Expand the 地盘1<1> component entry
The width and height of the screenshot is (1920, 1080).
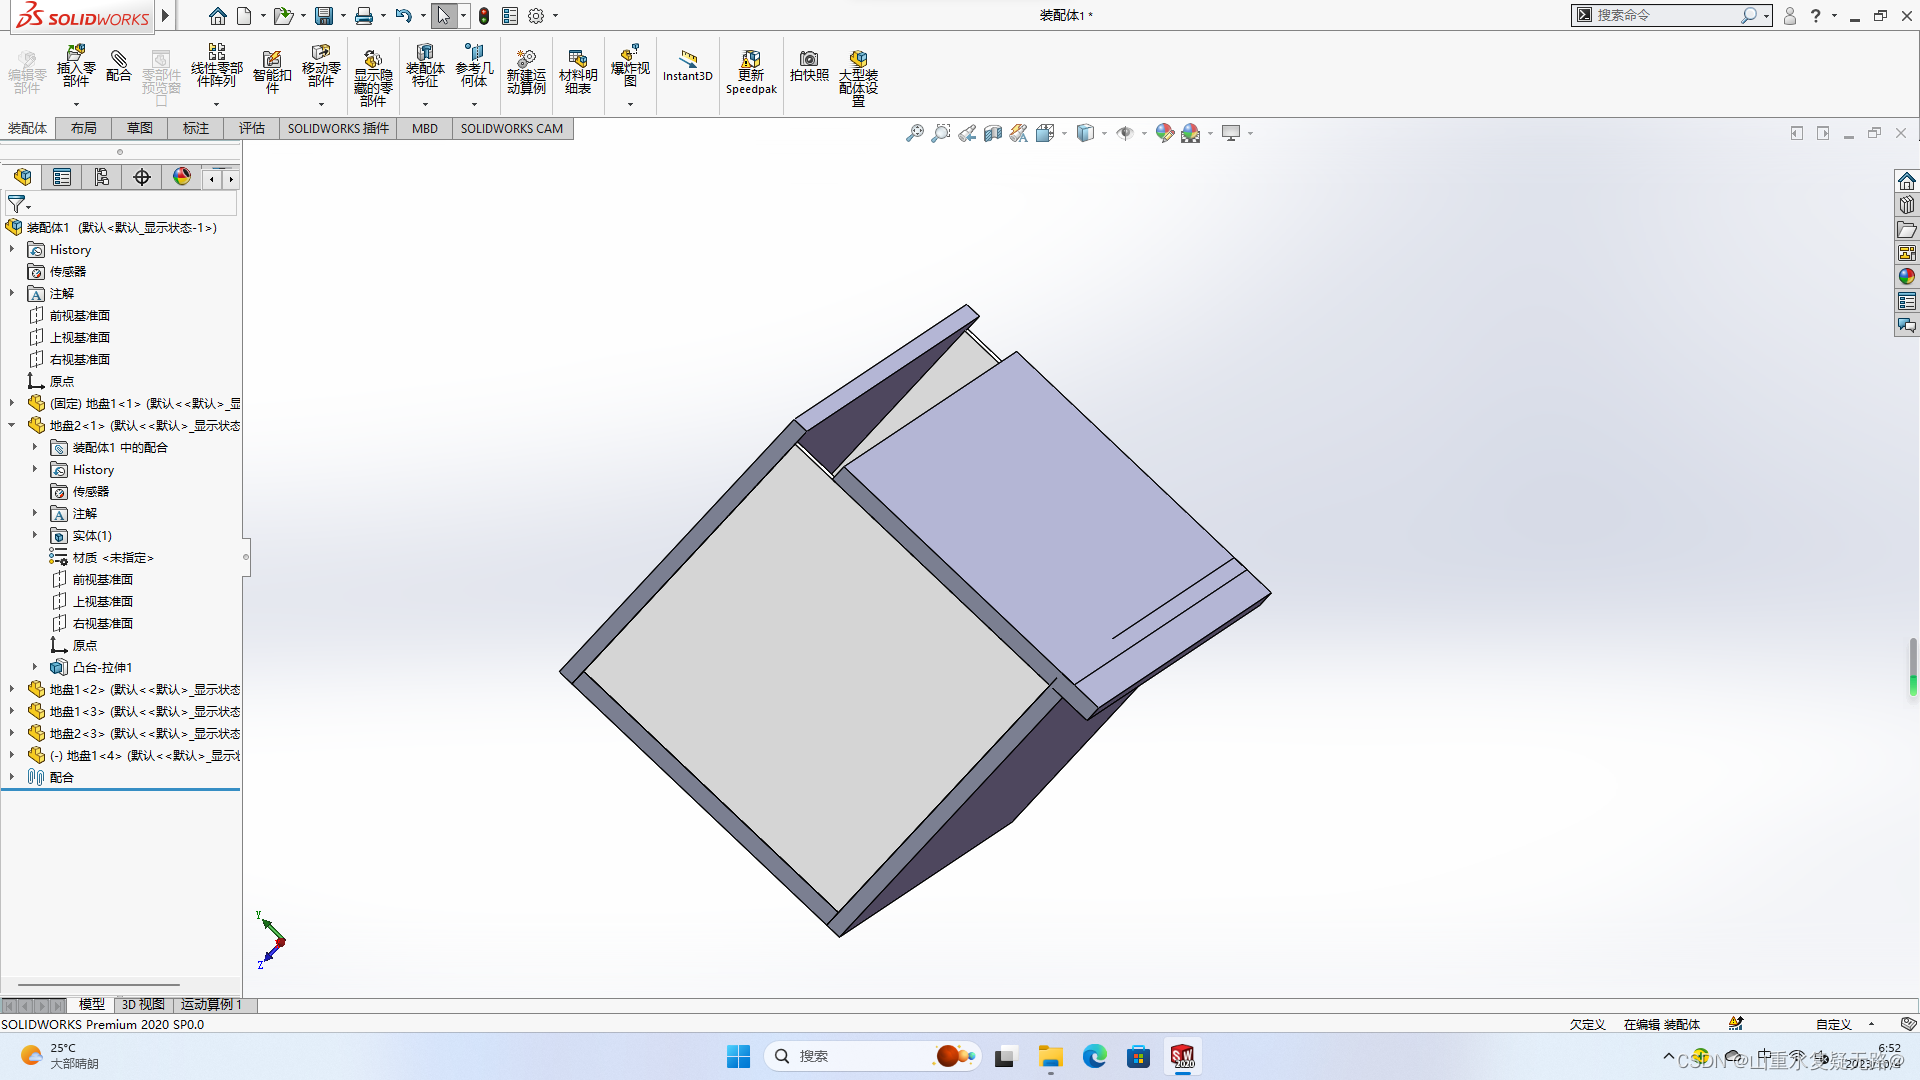12,402
